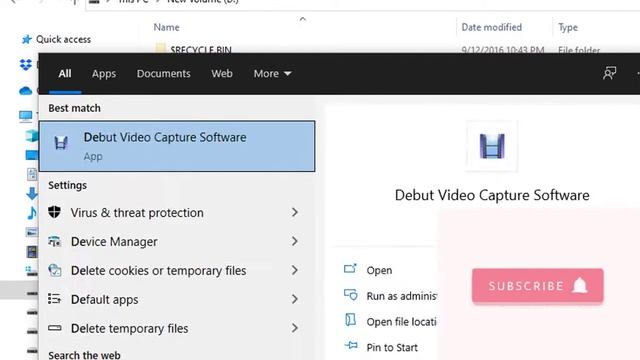Open Virus & threat protection setting

point(177,213)
